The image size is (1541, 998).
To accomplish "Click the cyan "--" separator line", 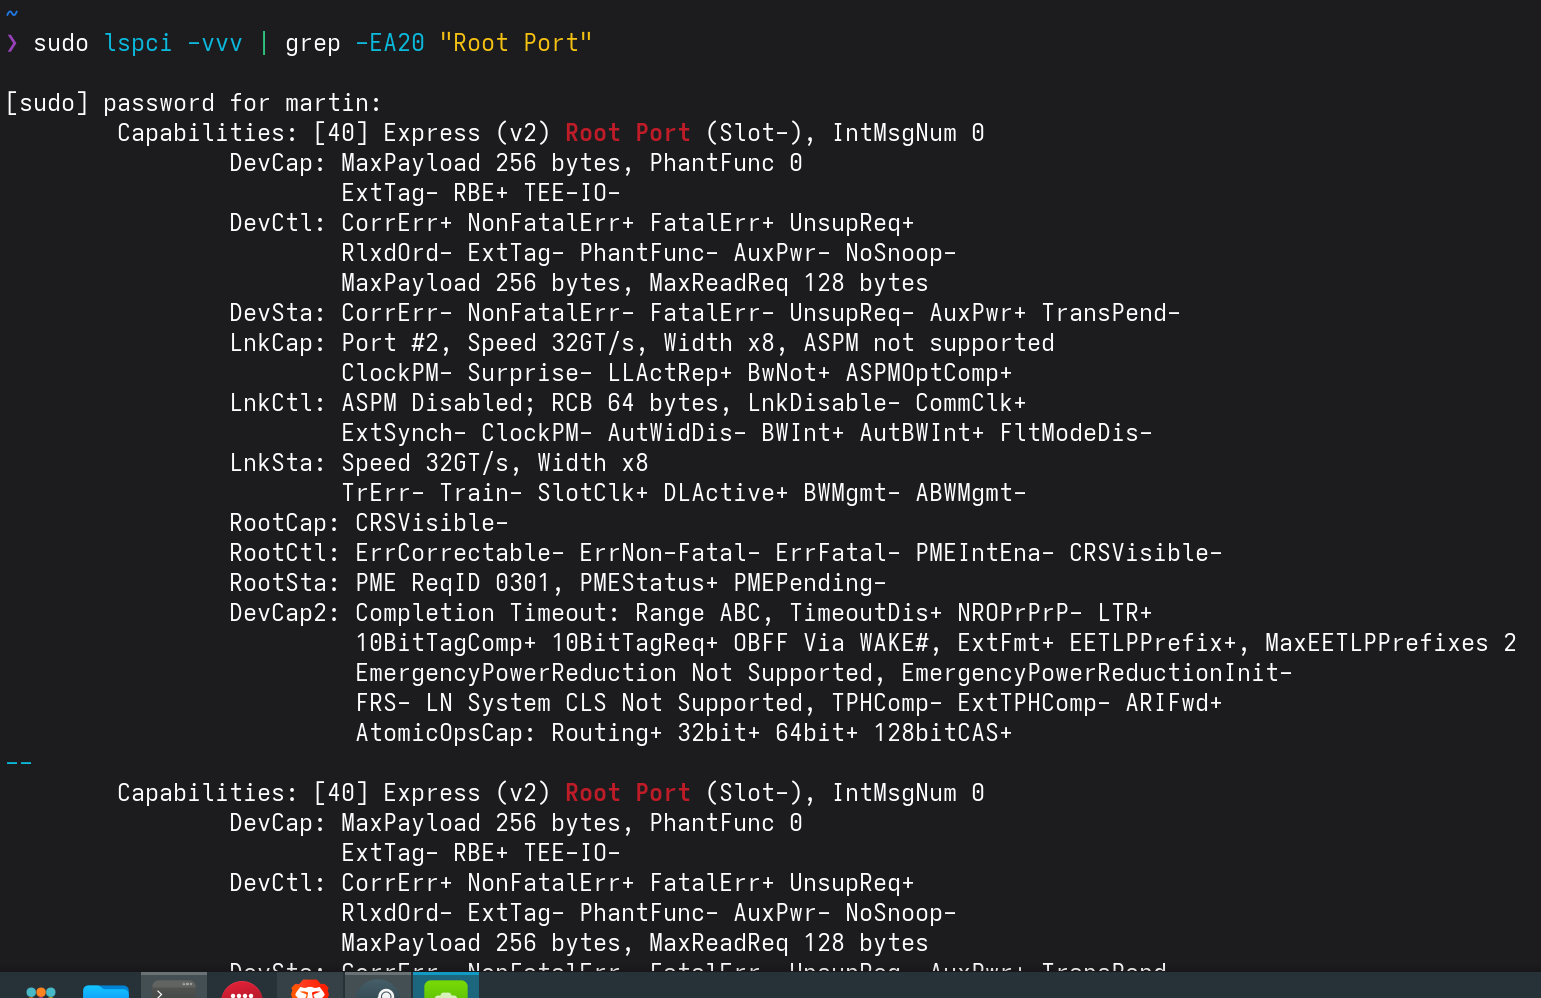I will tap(19, 763).
